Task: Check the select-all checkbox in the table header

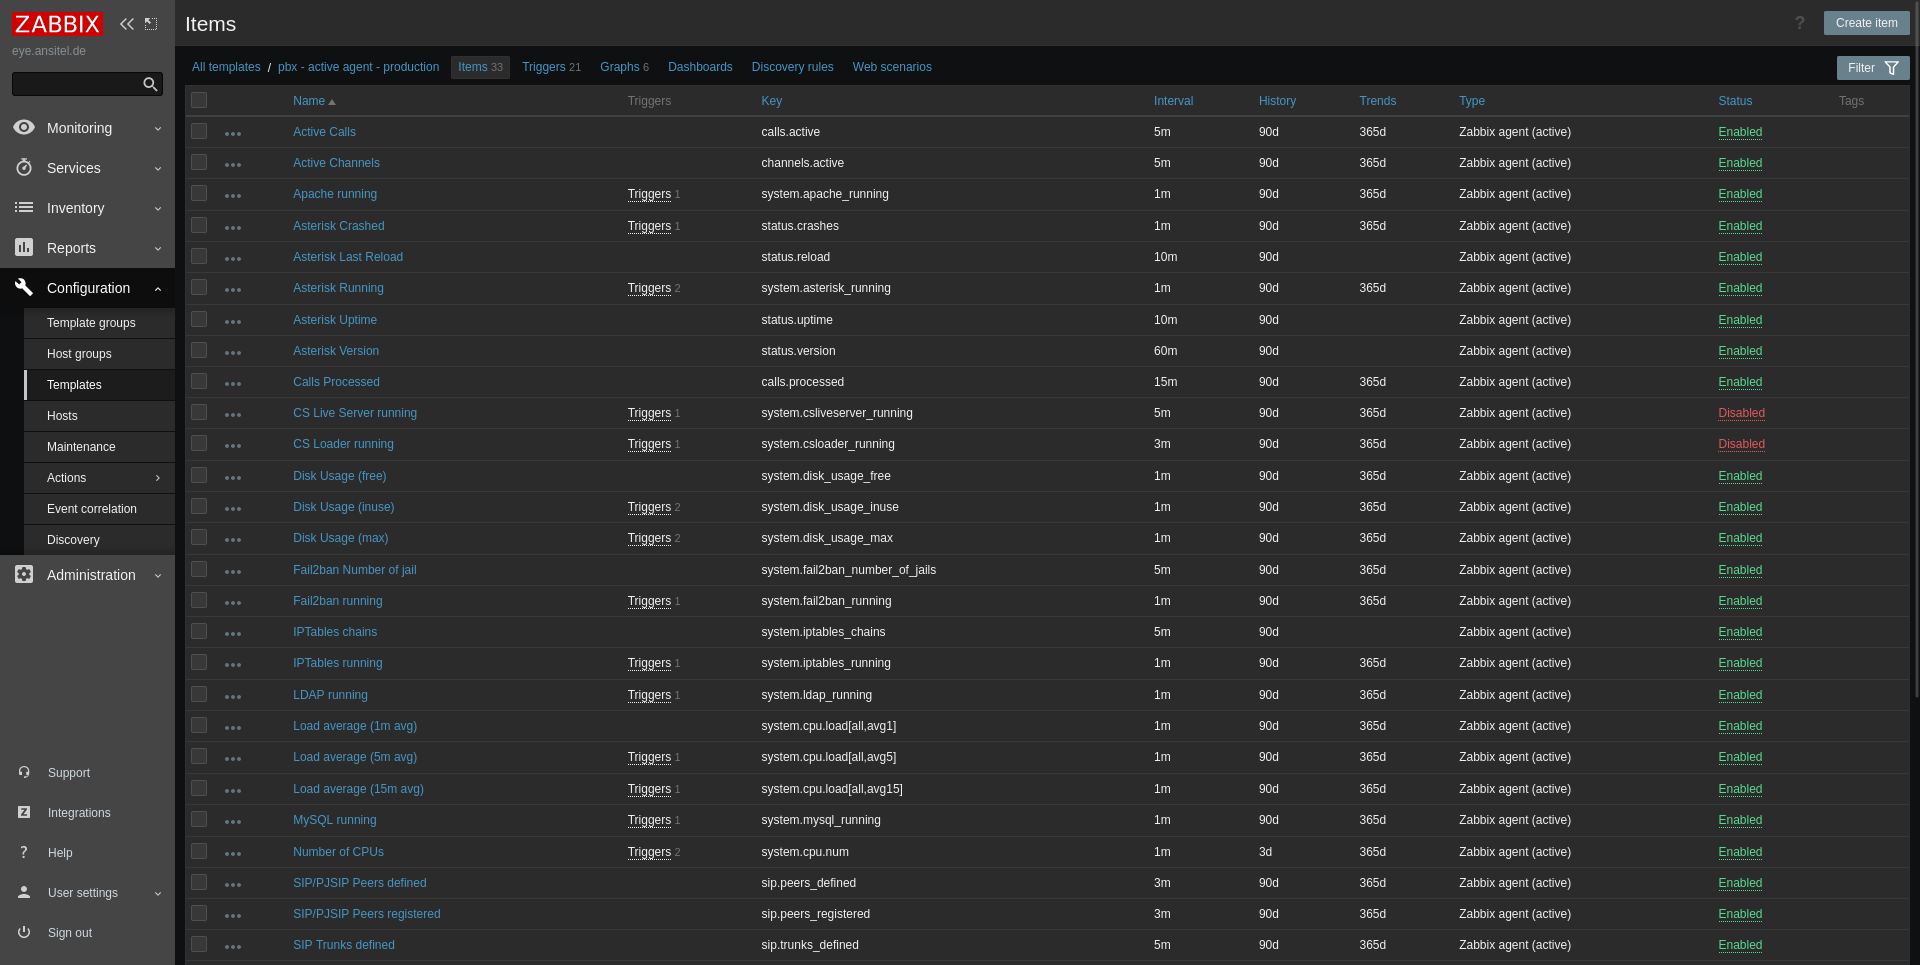Action: pyautogui.click(x=199, y=100)
